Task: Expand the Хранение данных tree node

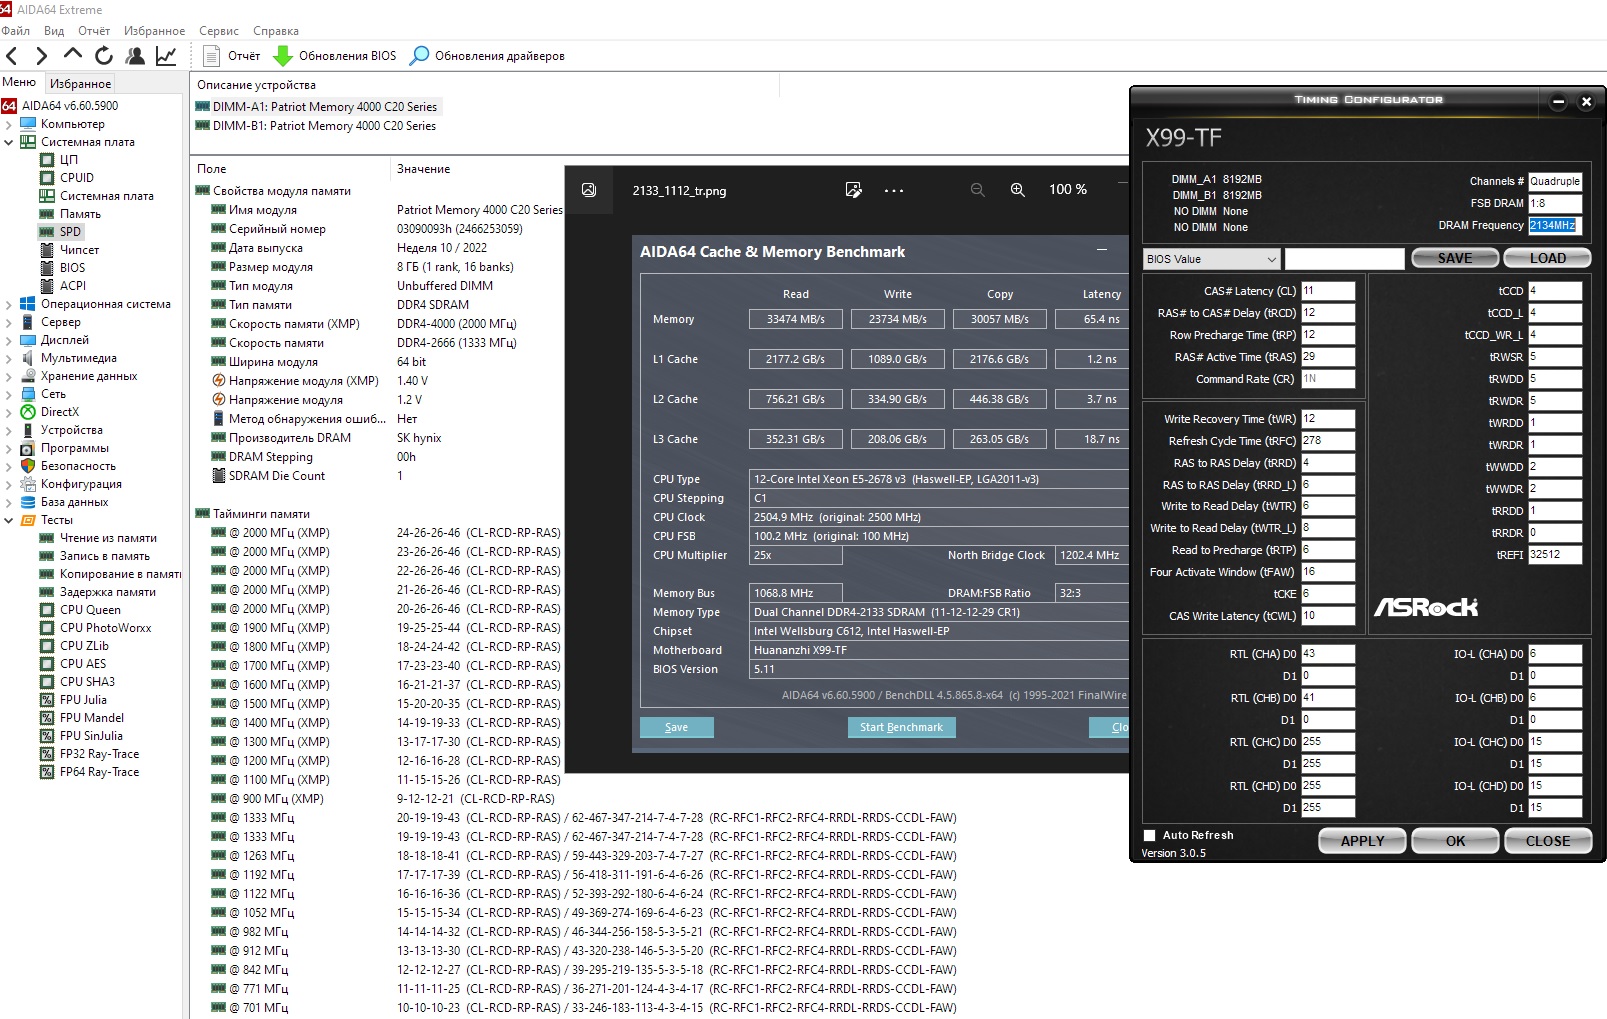Action: [9, 377]
